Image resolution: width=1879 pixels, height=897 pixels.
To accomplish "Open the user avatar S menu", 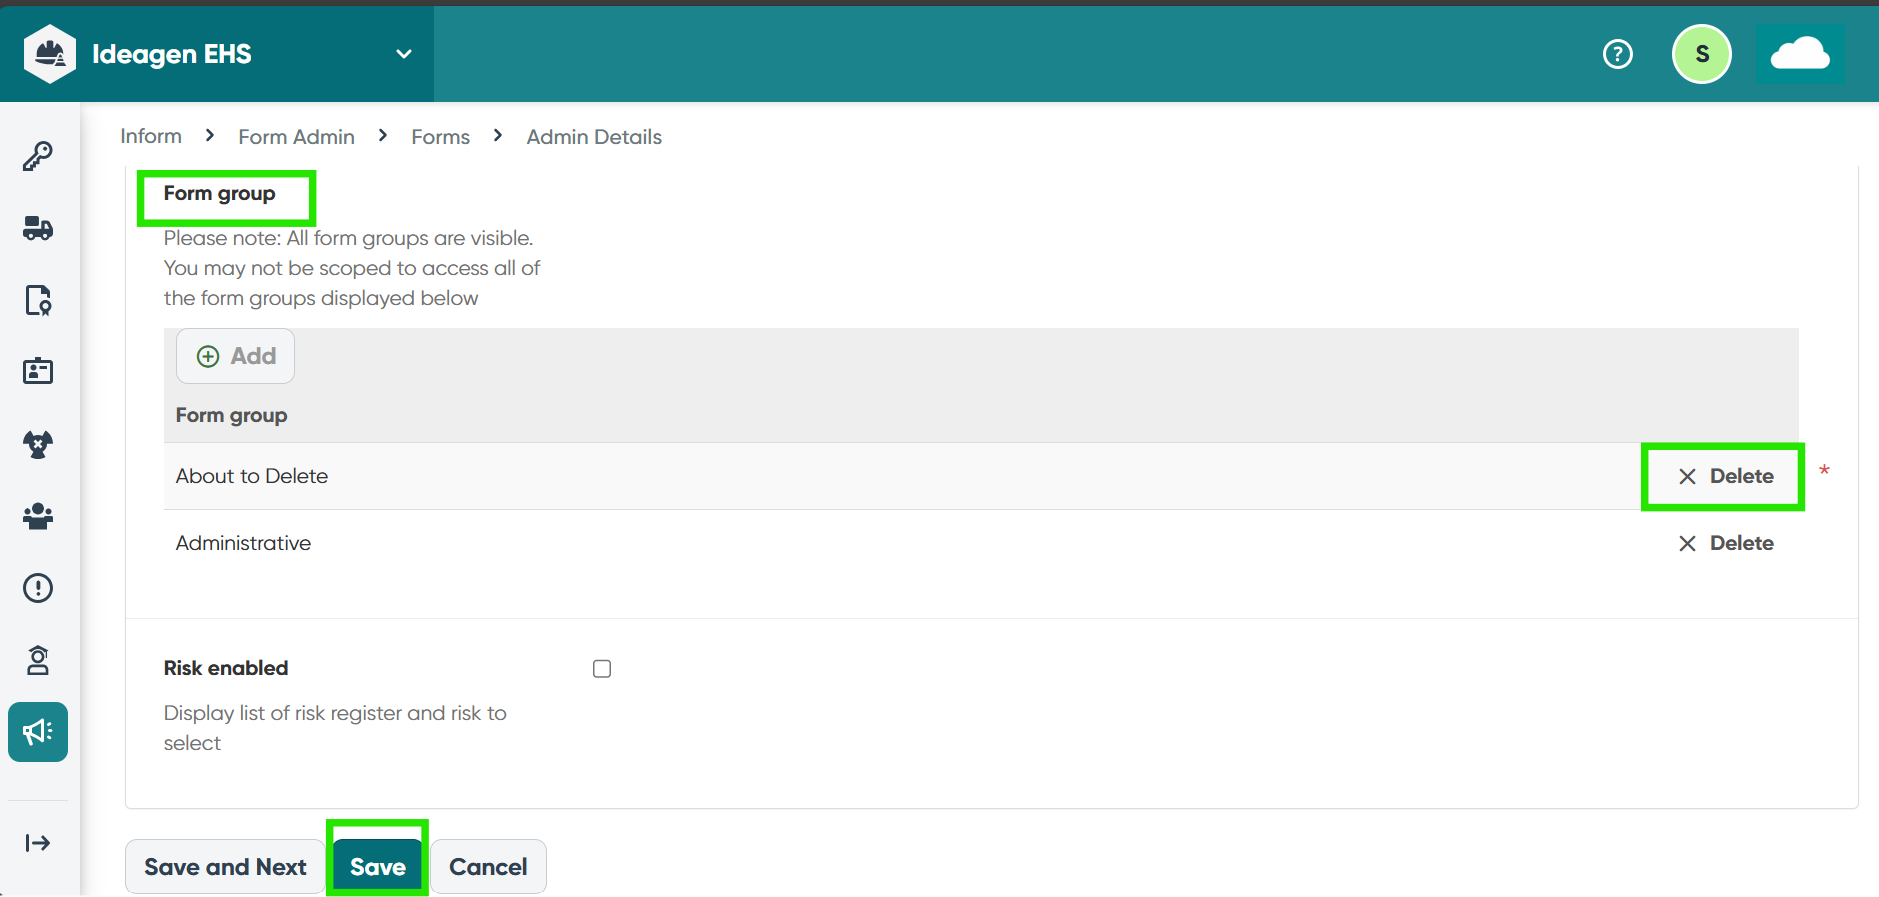I will coord(1701,54).
